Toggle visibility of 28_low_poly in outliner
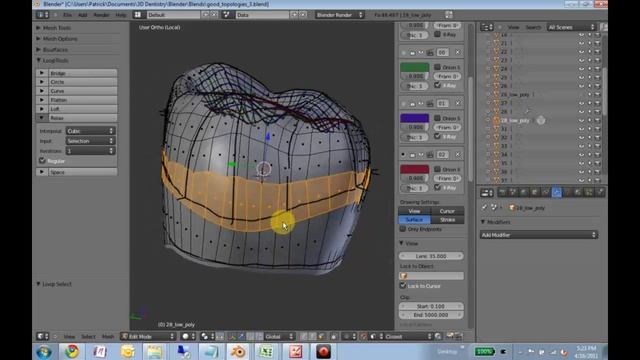This screenshot has width=640, height=360. (x=581, y=120)
